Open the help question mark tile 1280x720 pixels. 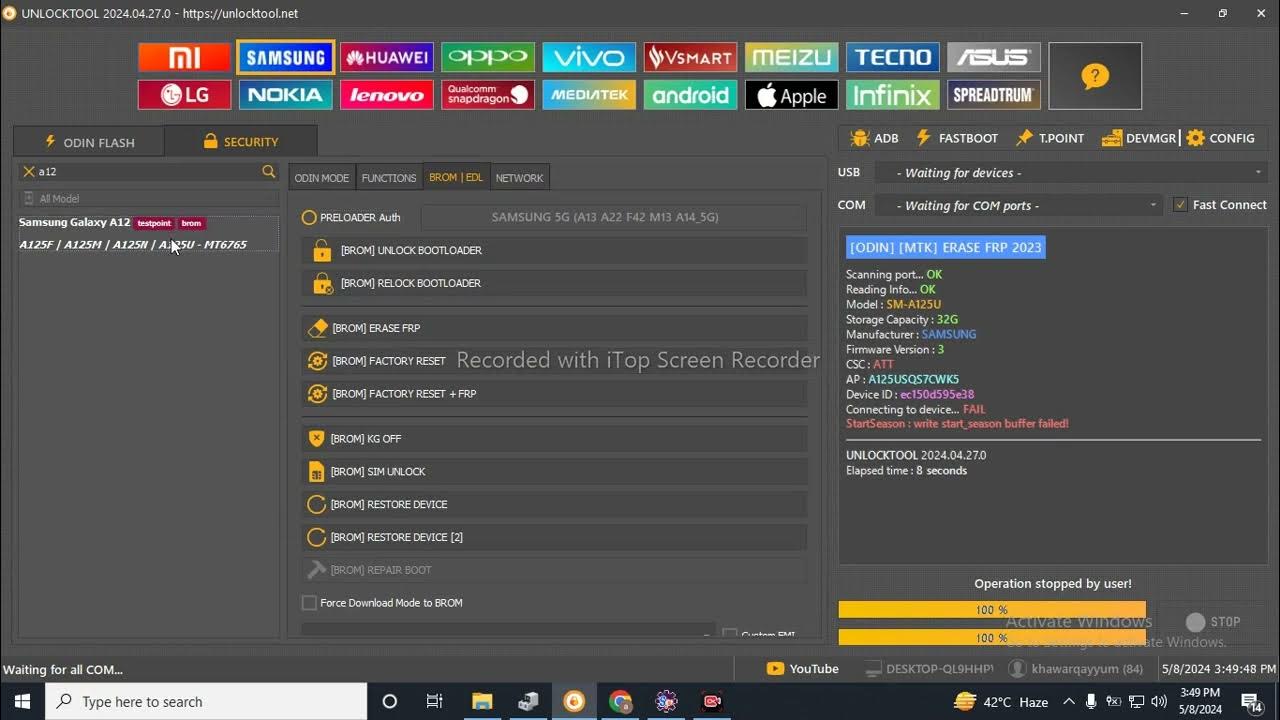coord(1095,76)
